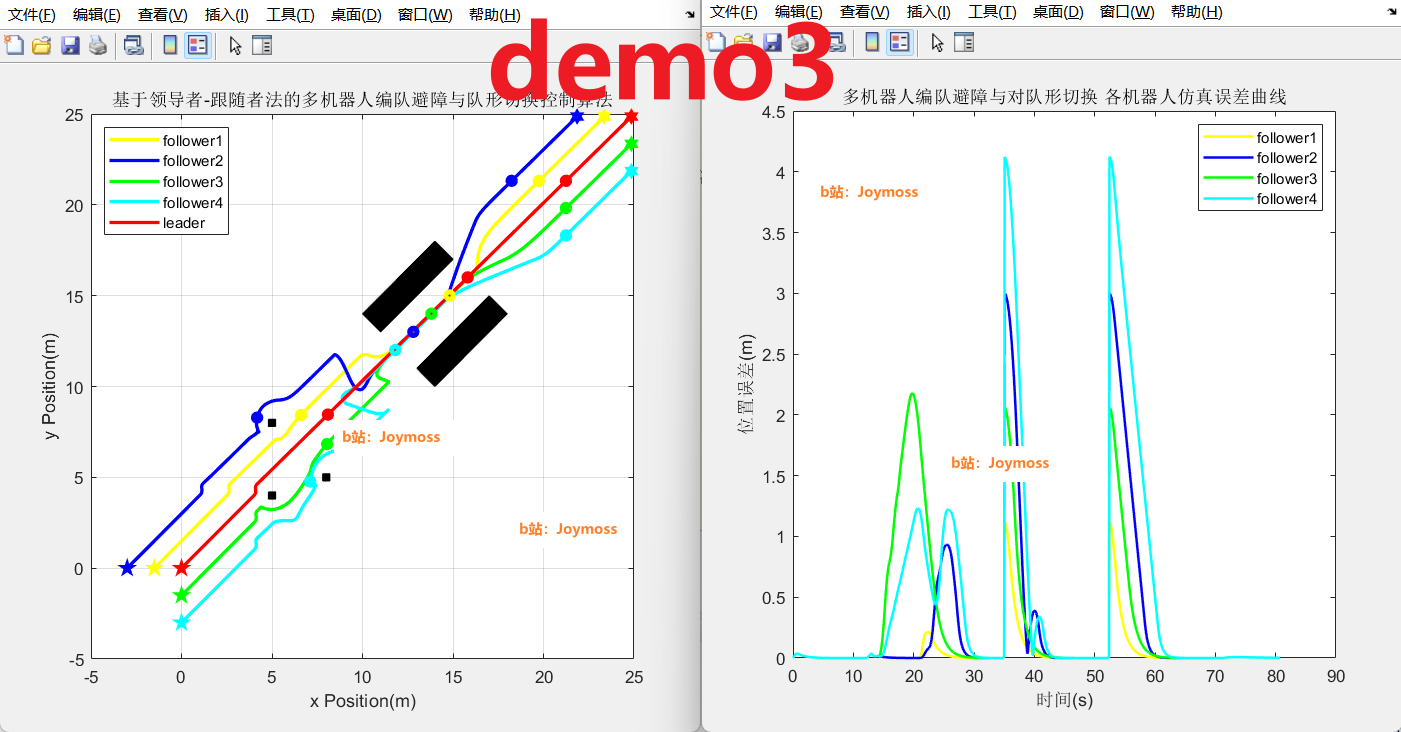Image resolution: width=1401 pixels, height=732 pixels.
Task: Print the left figure using printer icon
Action: coord(97,44)
